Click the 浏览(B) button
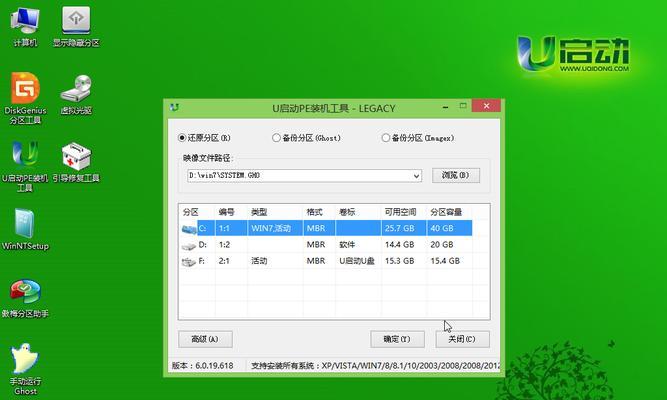Image resolution: width=667 pixels, height=400 pixels. tap(456, 175)
